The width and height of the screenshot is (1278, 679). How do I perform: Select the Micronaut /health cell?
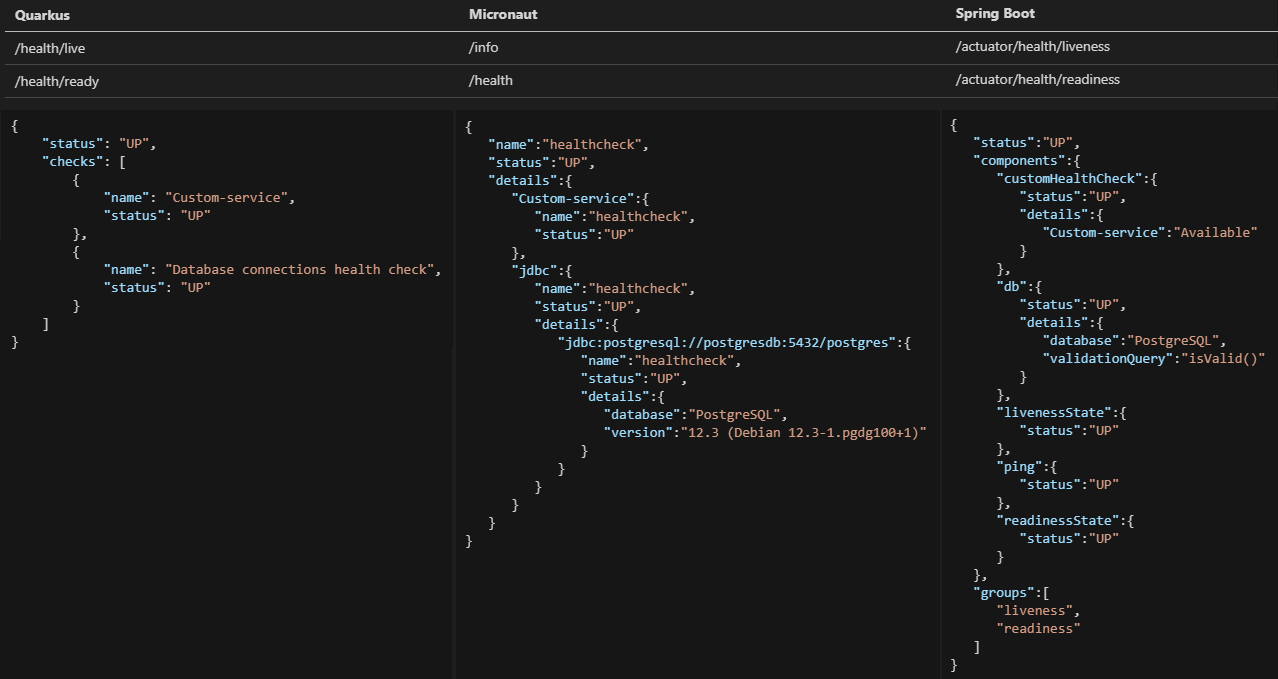tap(491, 81)
